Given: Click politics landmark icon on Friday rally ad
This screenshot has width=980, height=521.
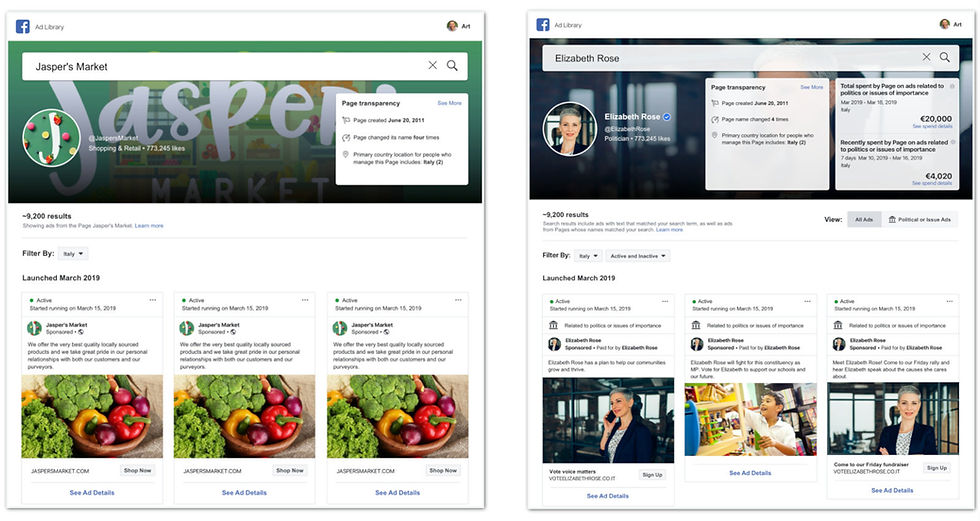Looking at the screenshot, I should pyautogui.click(x=838, y=325).
